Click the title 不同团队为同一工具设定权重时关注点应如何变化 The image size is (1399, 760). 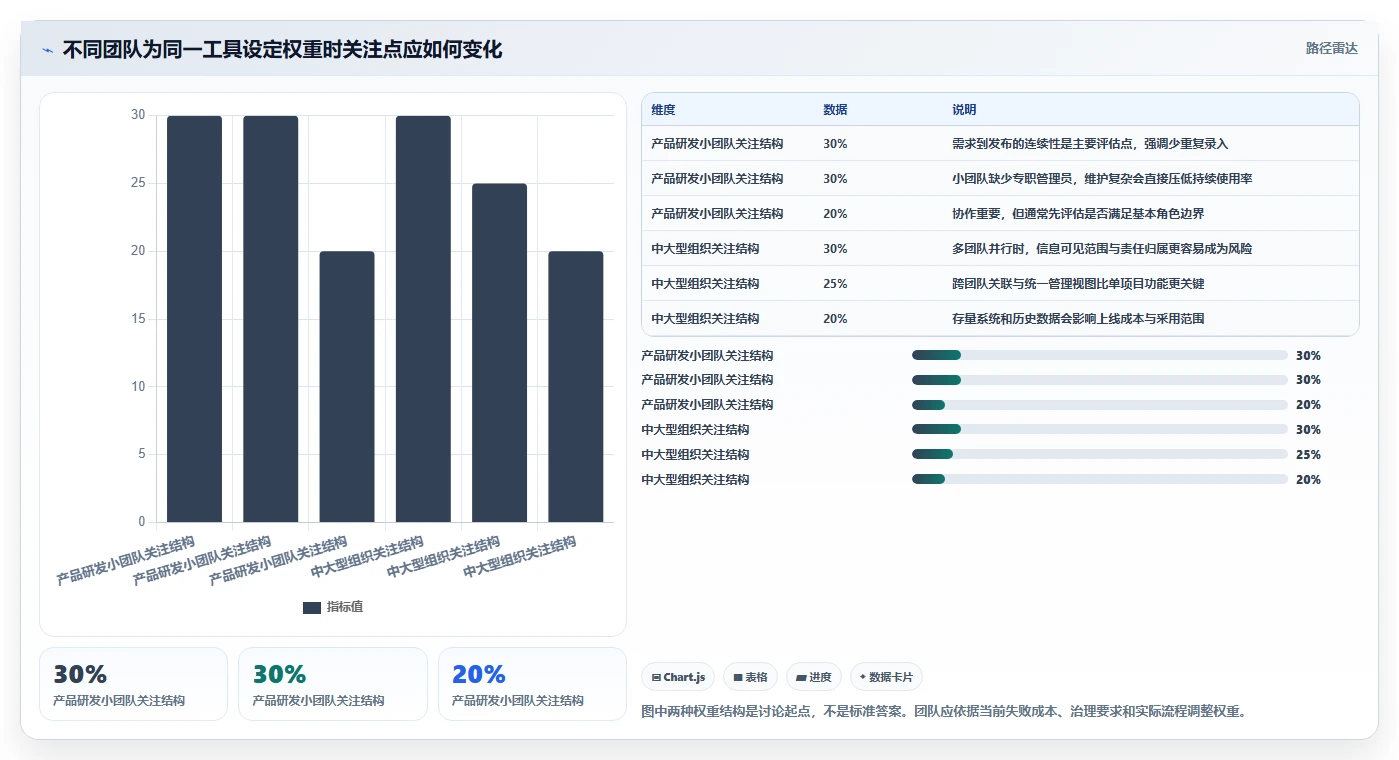pos(282,49)
